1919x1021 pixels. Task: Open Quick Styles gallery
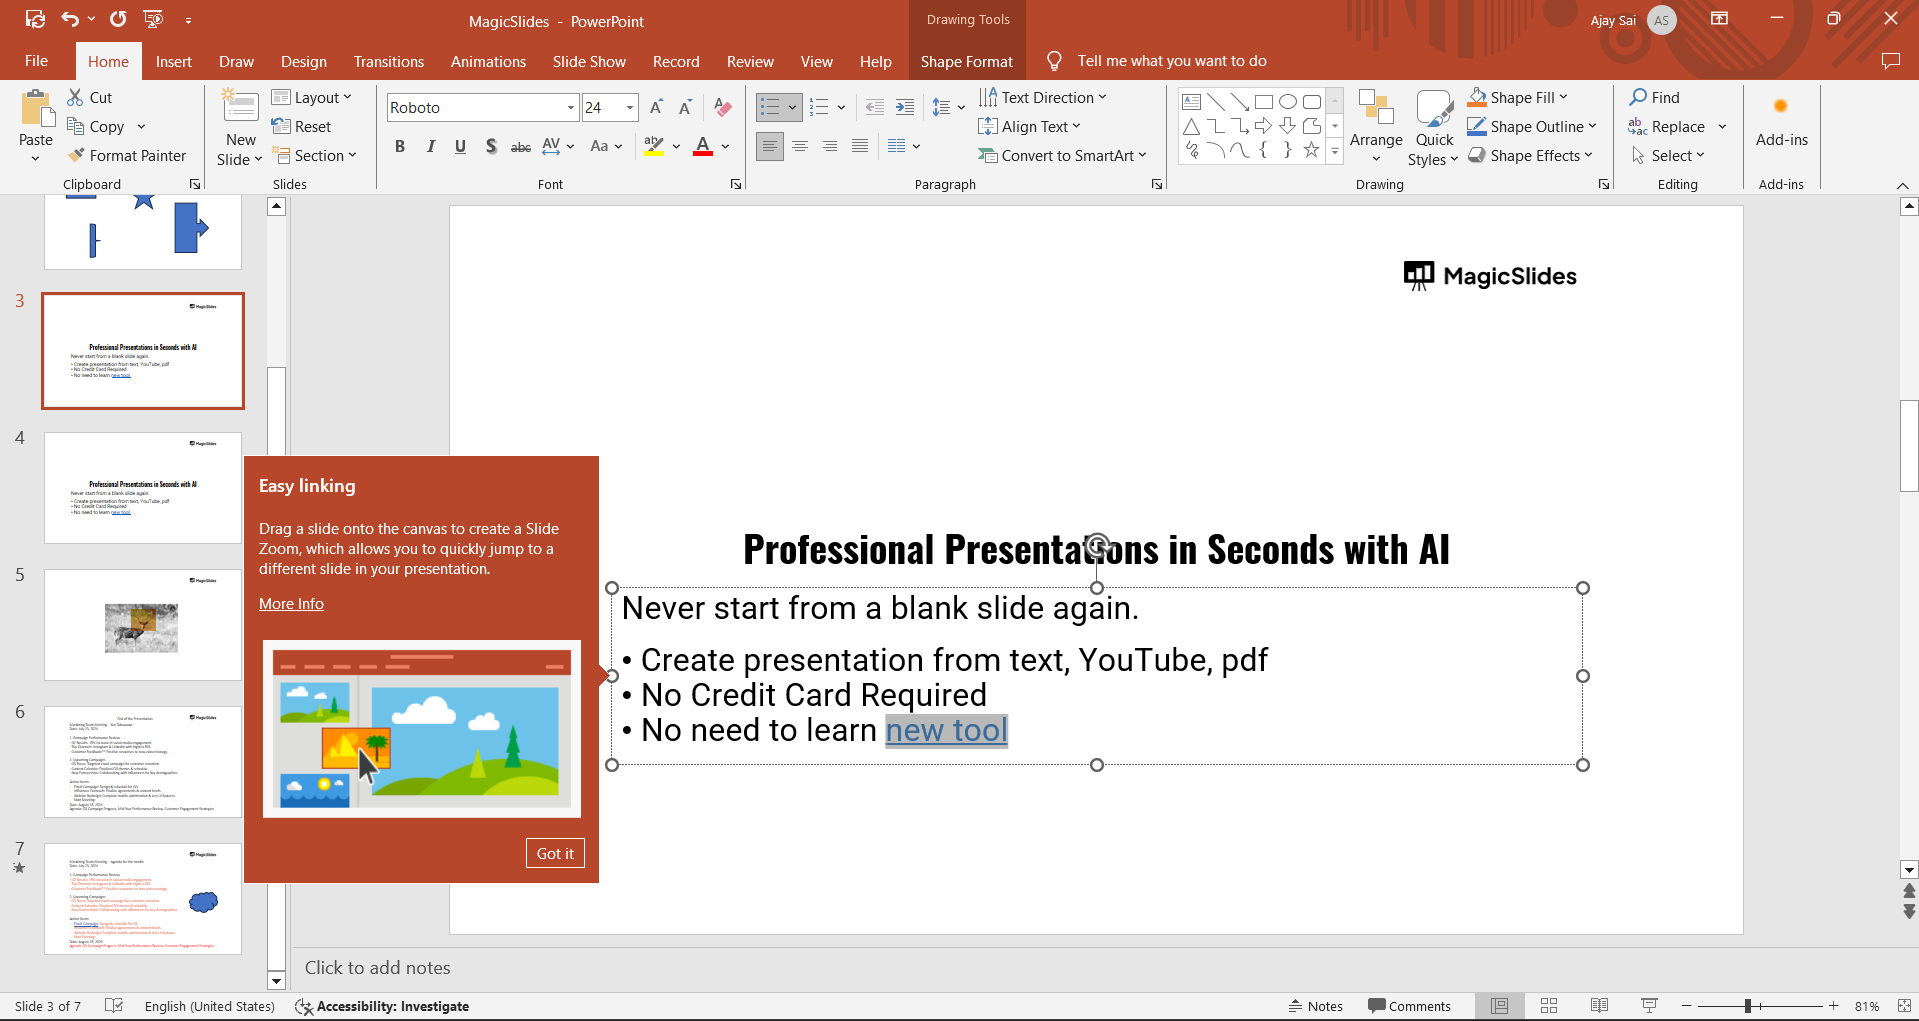[x=1434, y=128]
